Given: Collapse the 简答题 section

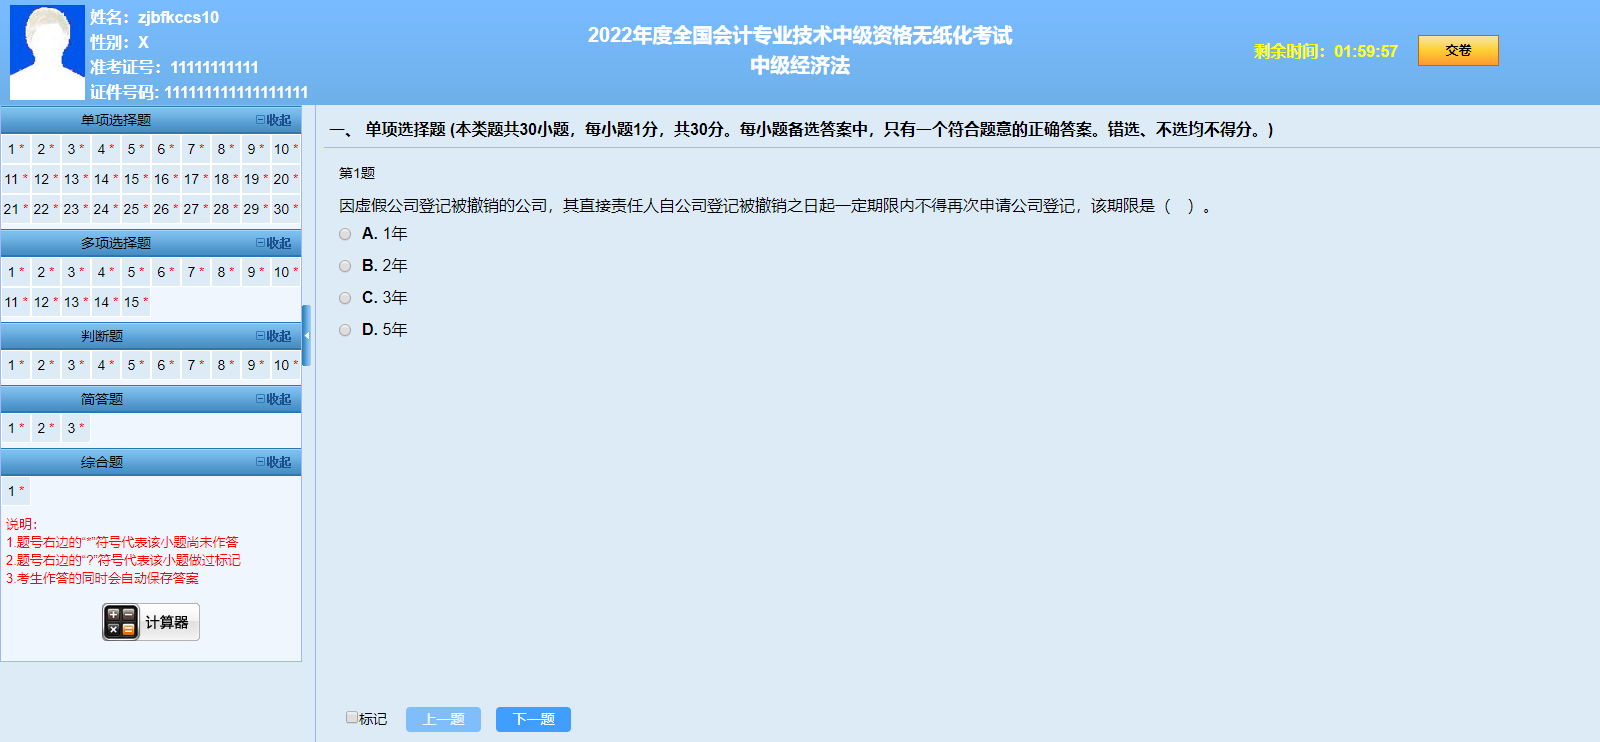Looking at the screenshot, I should [273, 399].
